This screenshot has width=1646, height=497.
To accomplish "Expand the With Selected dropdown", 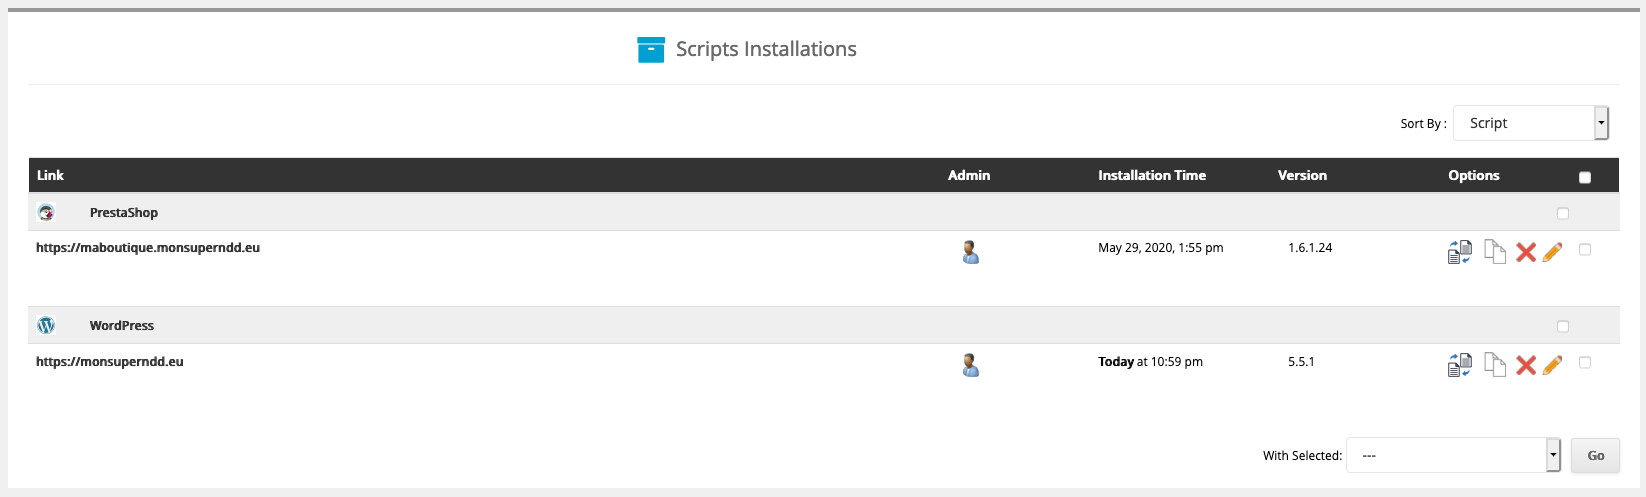I will pos(1453,455).
